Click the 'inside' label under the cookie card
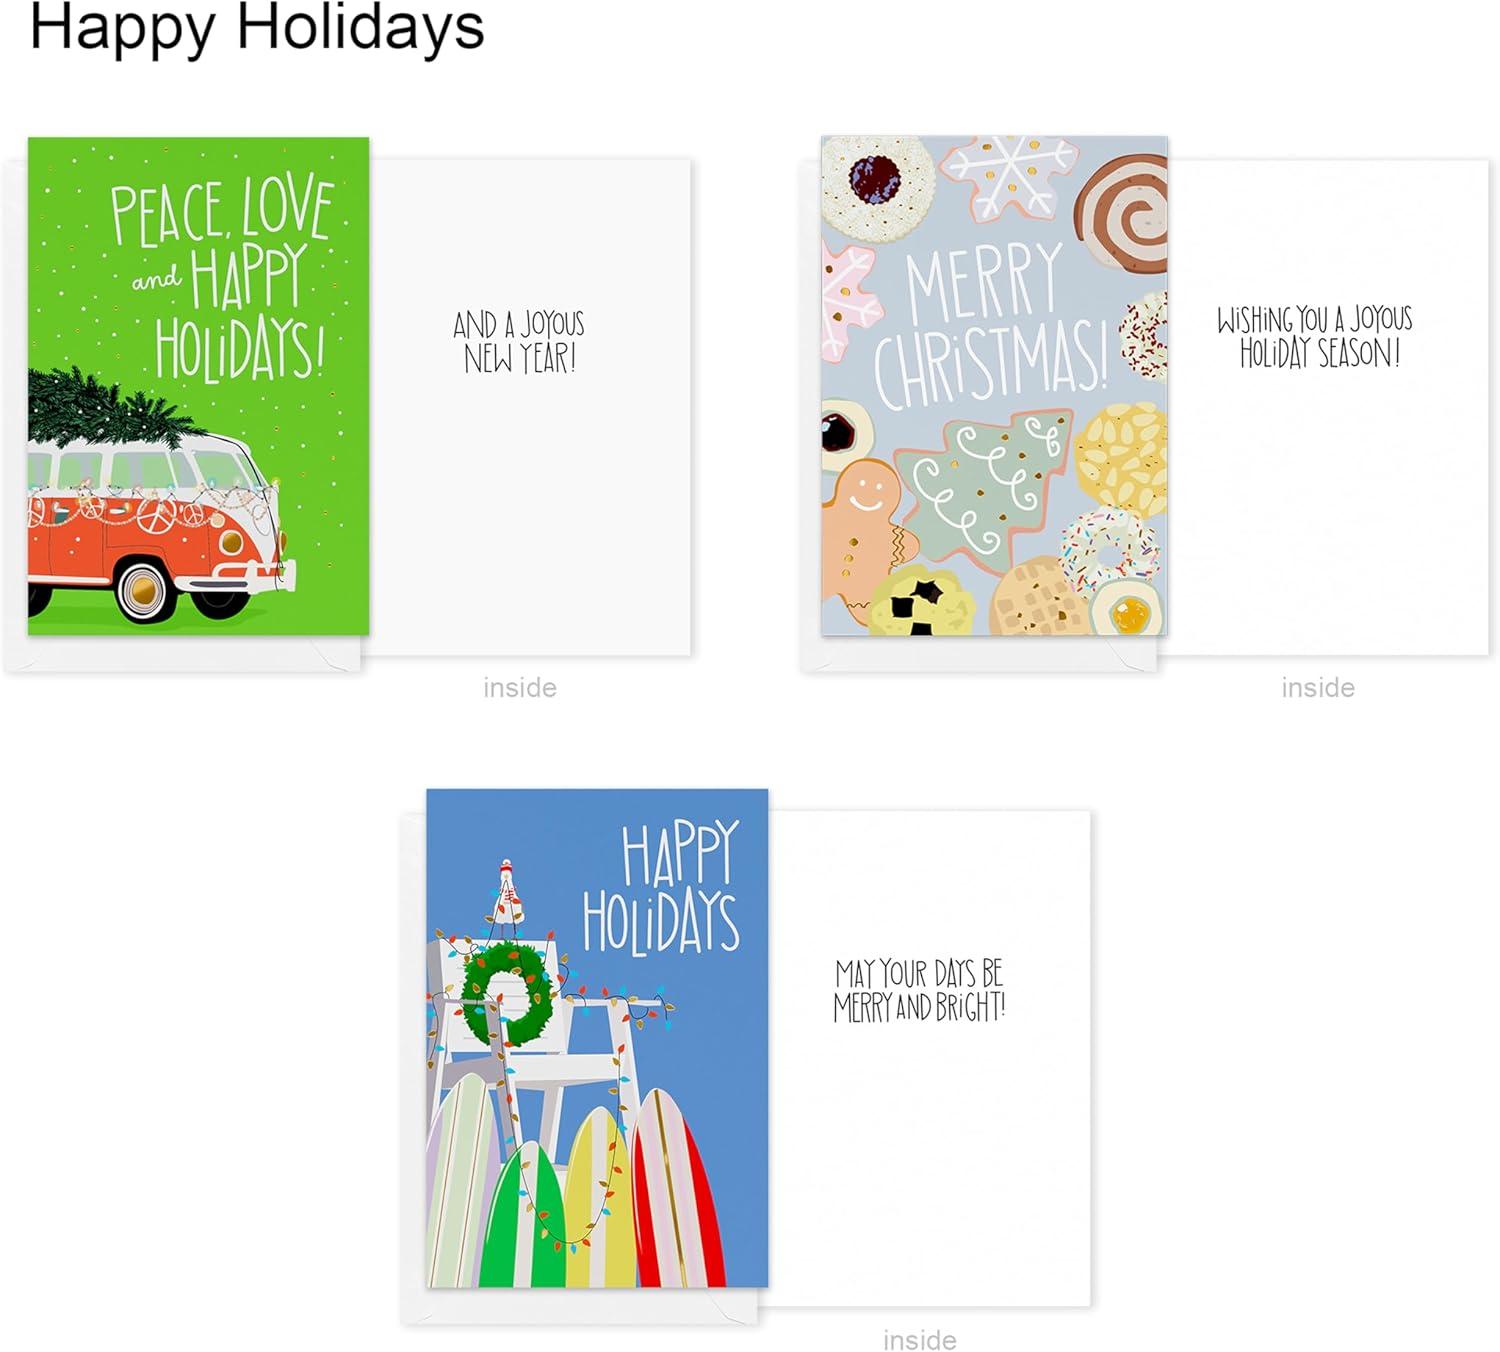The height and width of the screenshot is (1352, 1500). pos(1318,687)
